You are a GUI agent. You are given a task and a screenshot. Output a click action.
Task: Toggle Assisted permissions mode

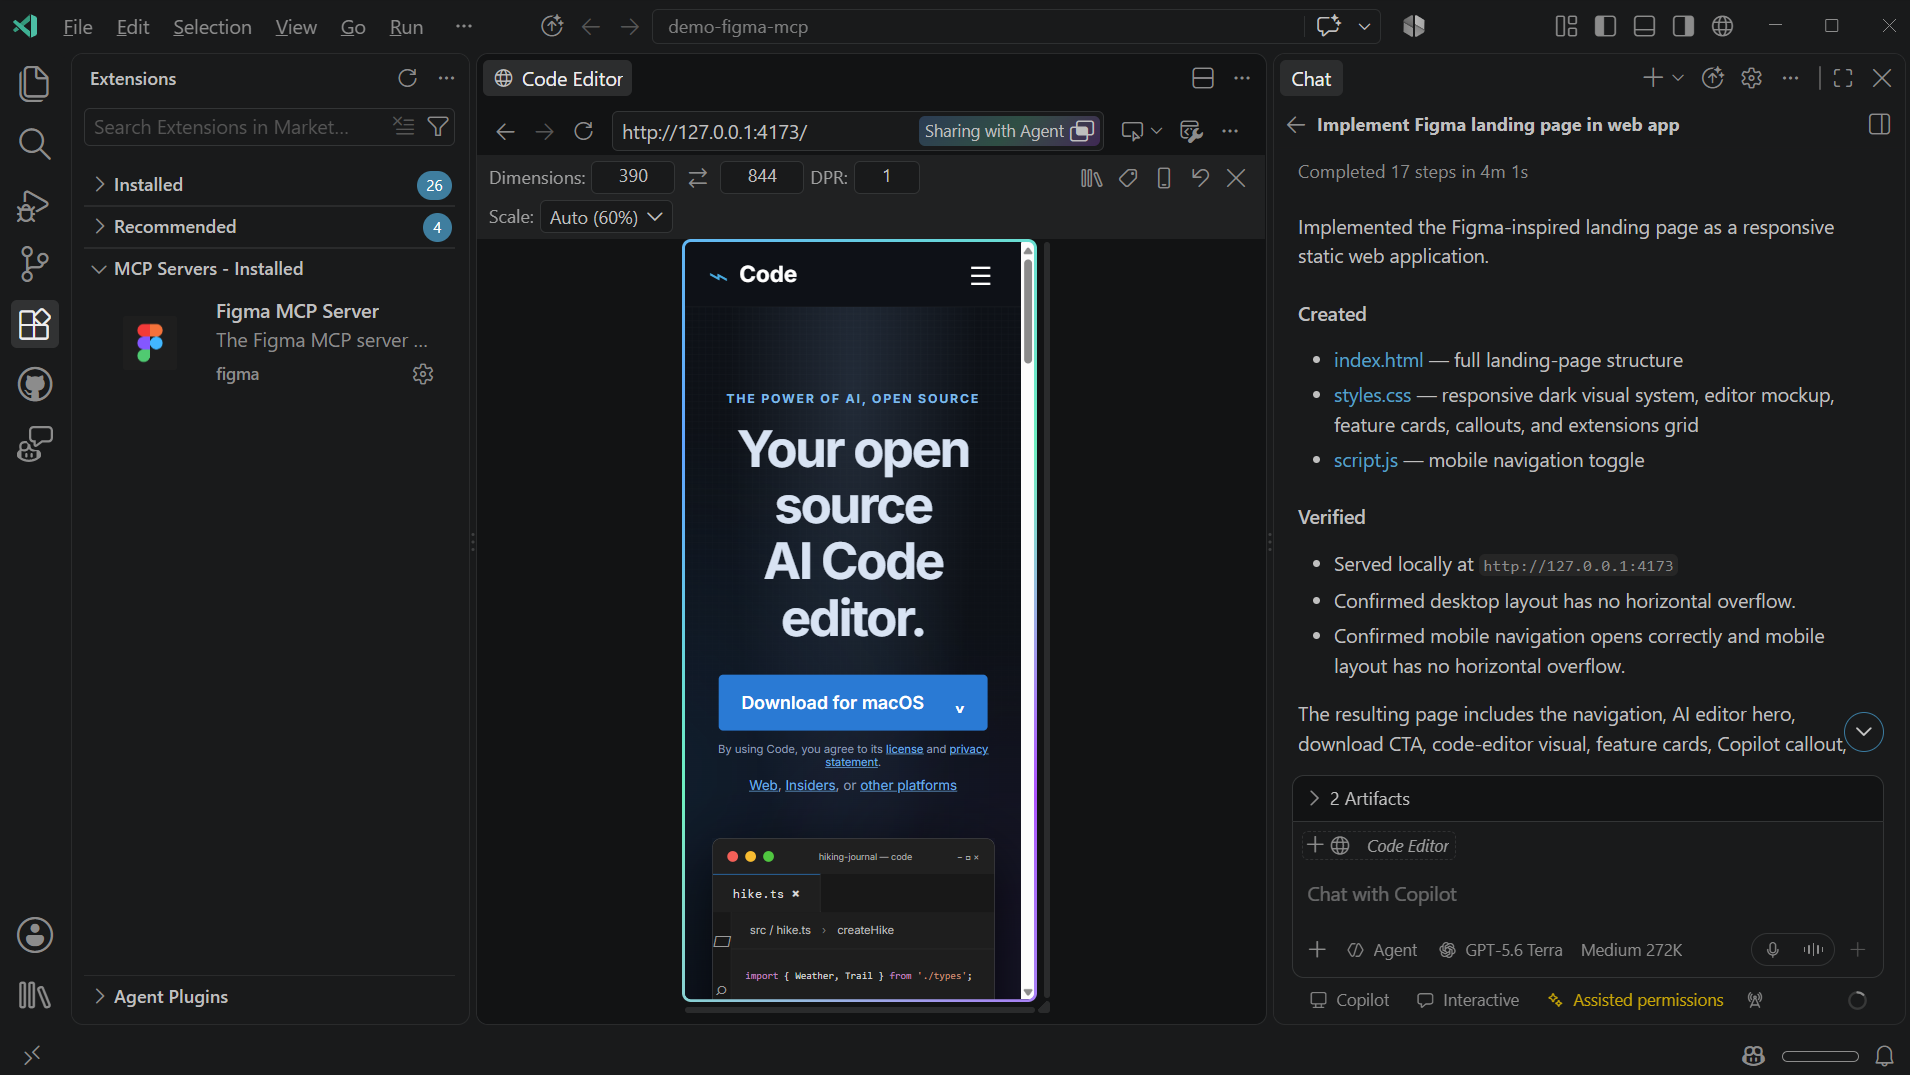pos(1636,1000)
